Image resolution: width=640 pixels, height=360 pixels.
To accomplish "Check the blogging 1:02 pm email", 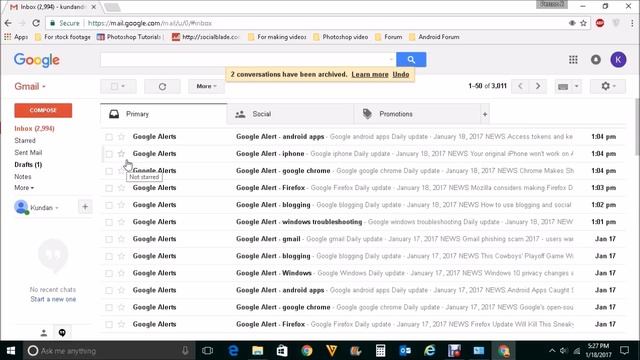I will (x=109, y=205).
